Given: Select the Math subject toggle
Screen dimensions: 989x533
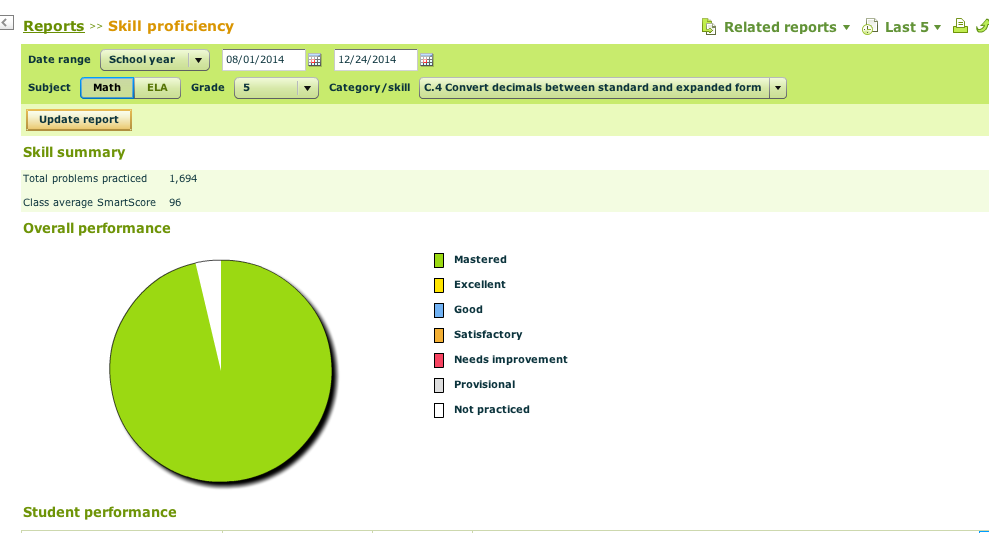Looking at the screenshot, I should pos(107,88).
